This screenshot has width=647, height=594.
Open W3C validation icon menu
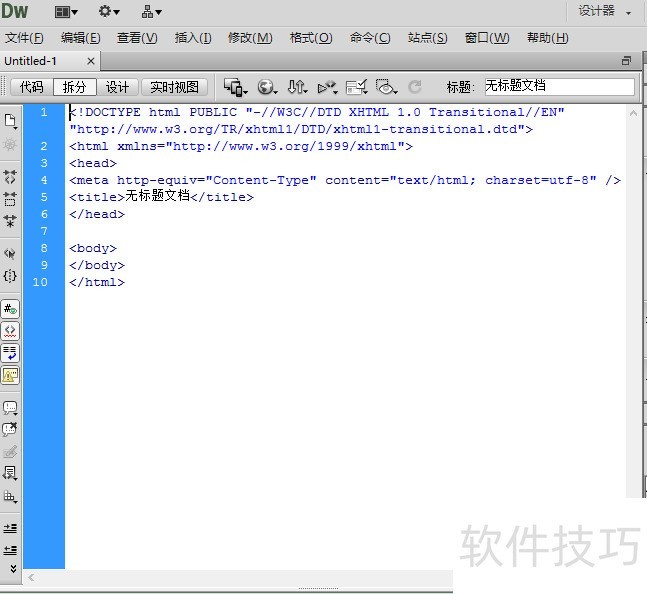tap(328, 87)
